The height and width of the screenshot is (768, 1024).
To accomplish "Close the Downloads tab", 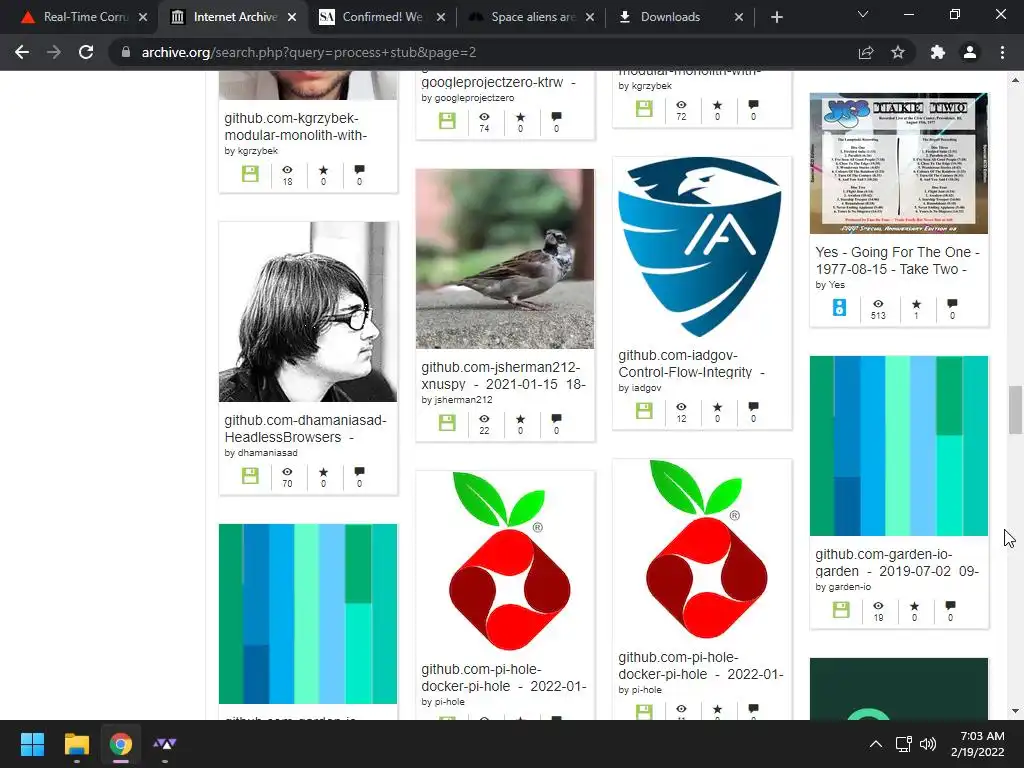I will (x=739, y=17).
